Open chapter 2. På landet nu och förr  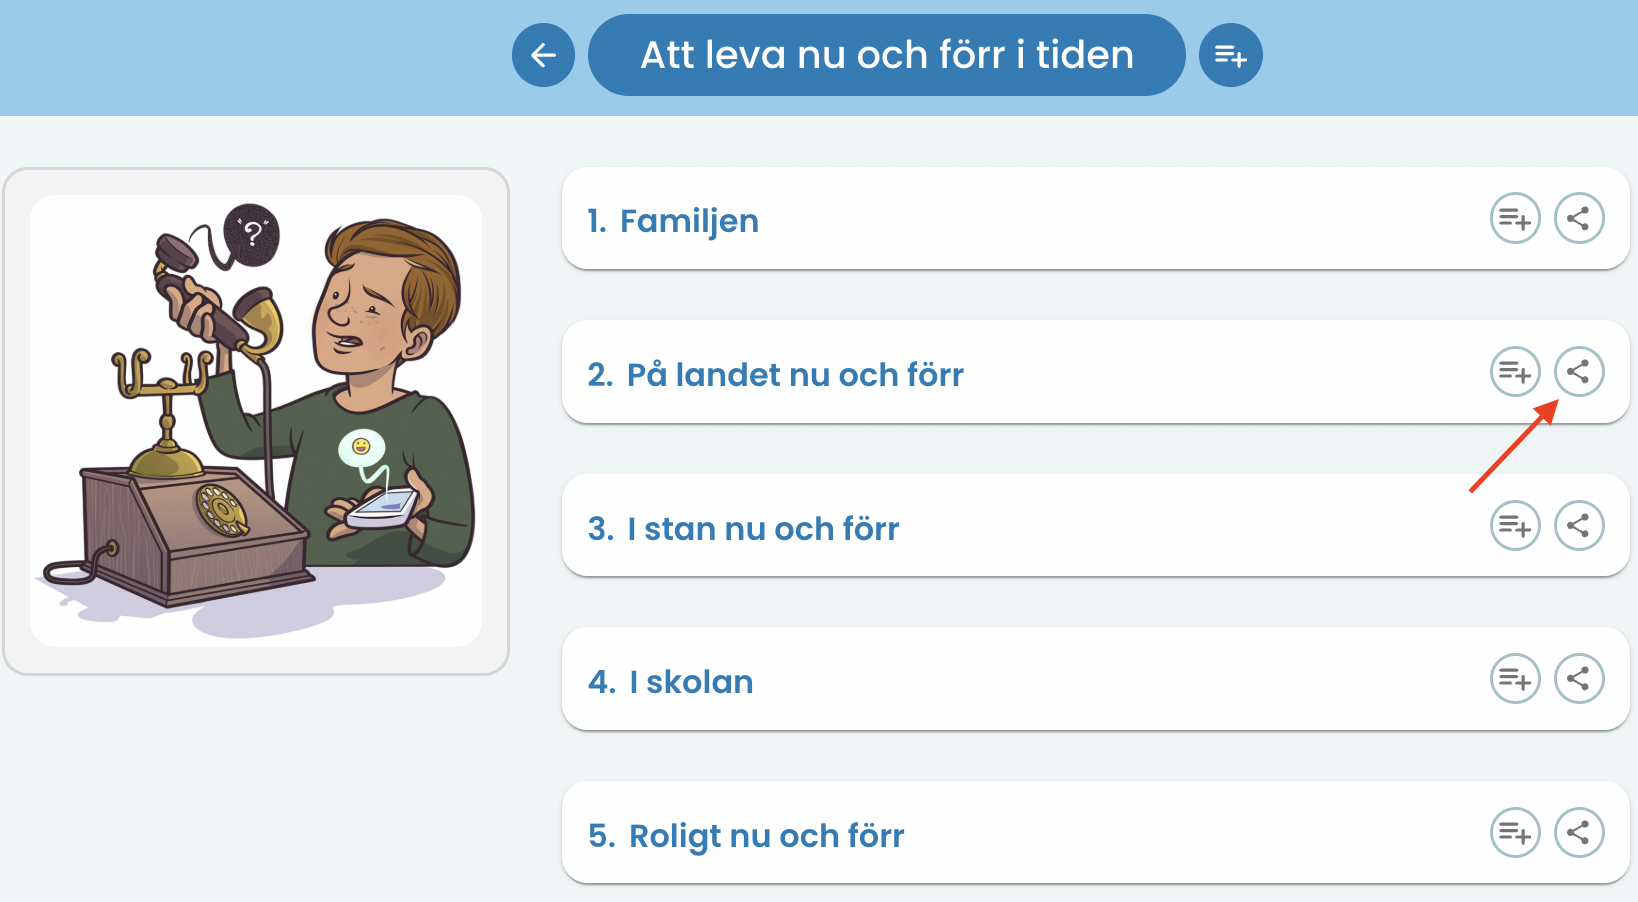click(x=775, y=375)
